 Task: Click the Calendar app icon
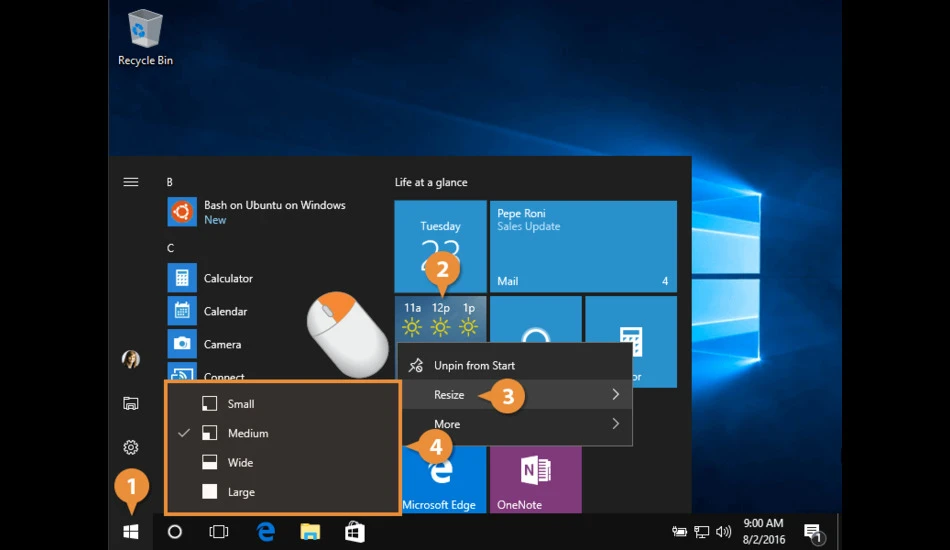point(182,311)
